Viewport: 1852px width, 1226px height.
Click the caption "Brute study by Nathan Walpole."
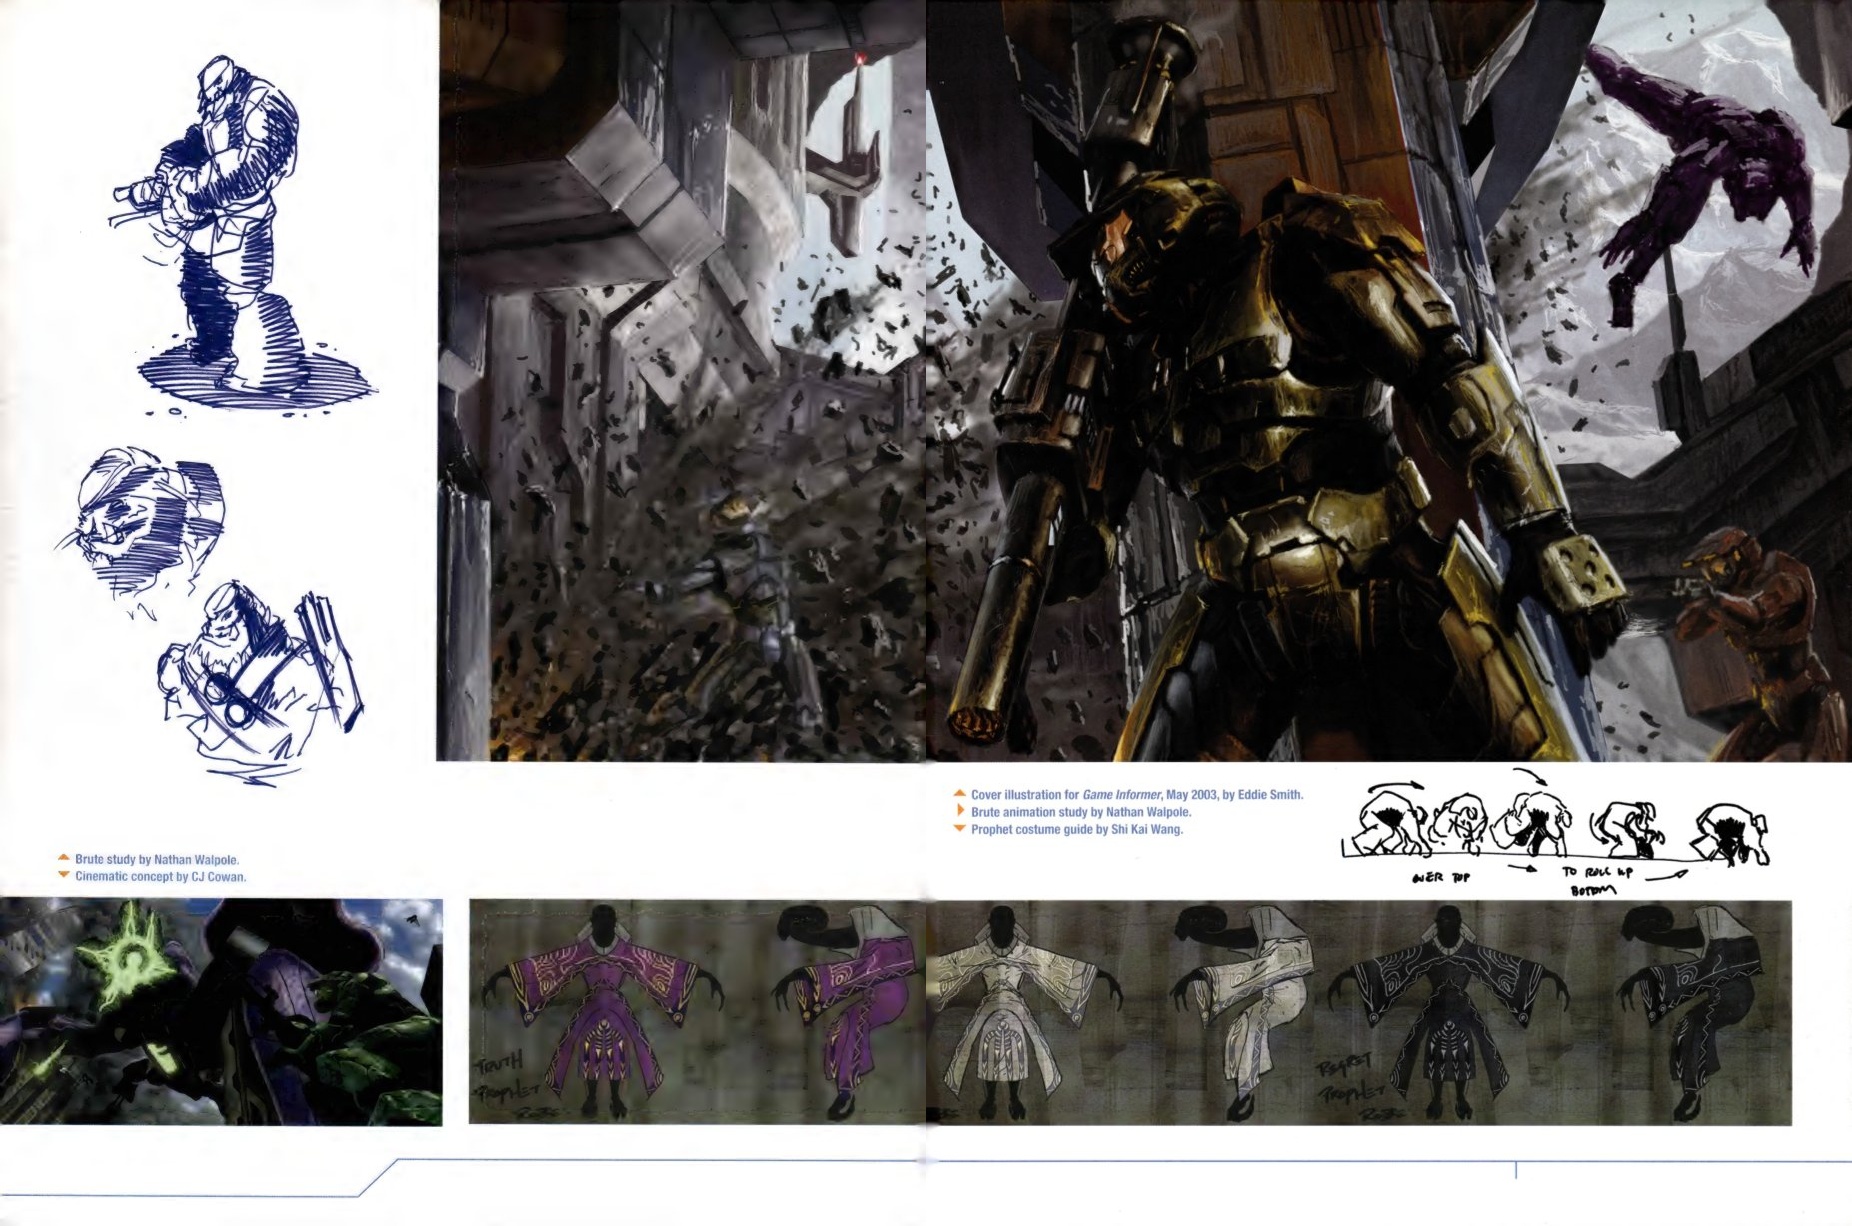click(157, 859)
